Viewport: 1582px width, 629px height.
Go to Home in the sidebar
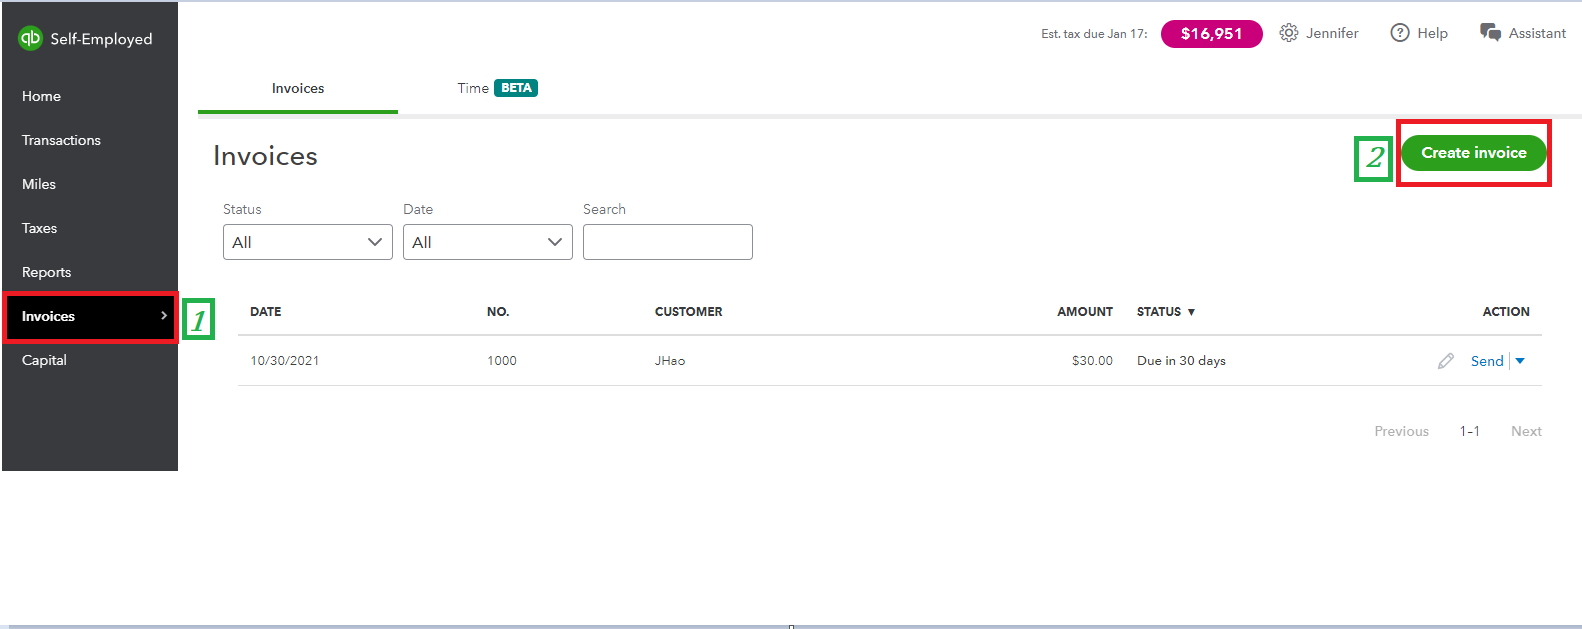tap(41, 96)
